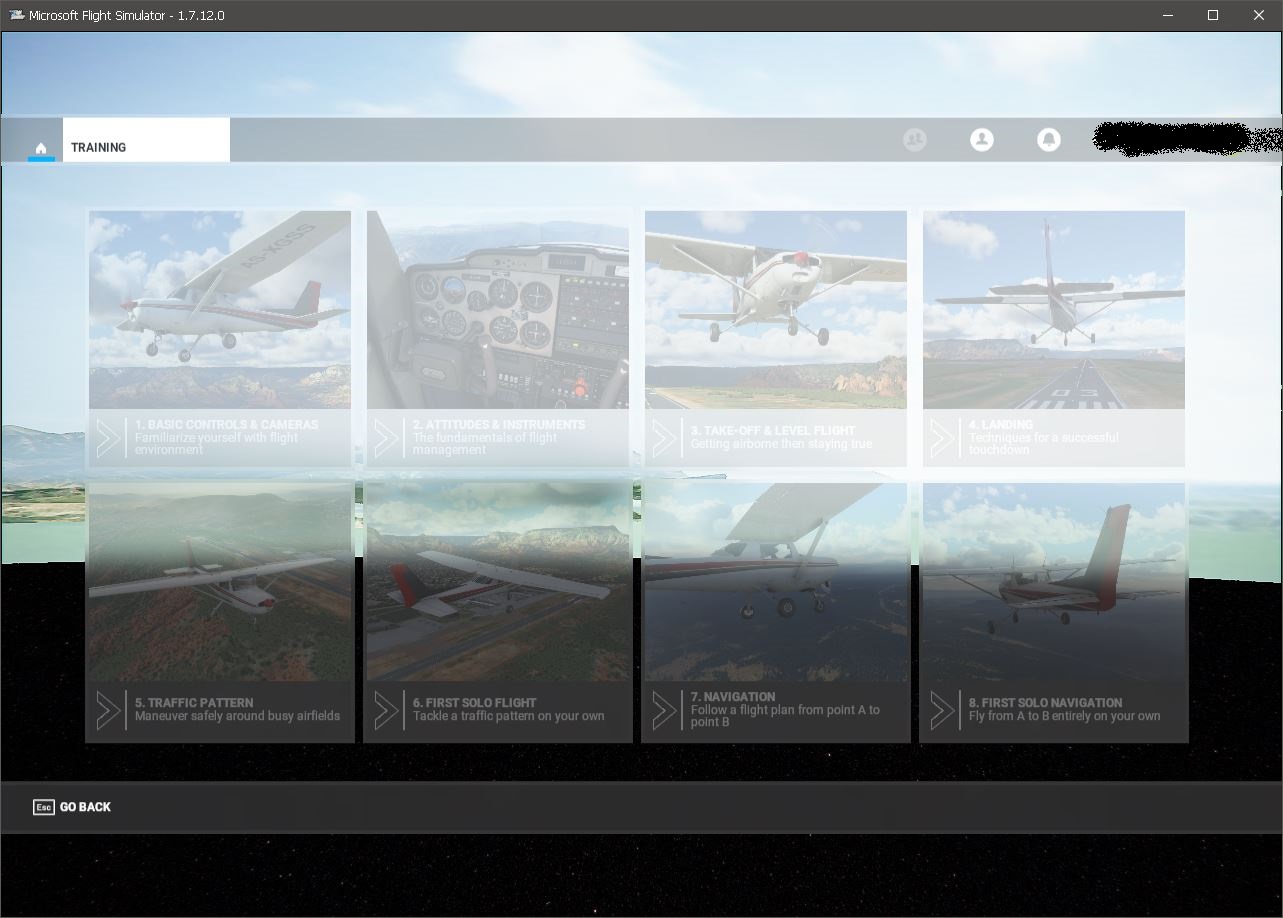The height and width of the screenshot is (918, 1283).
Task: Click the arrow icon on Basic Controls & Cameras
Action: point(109,437)
